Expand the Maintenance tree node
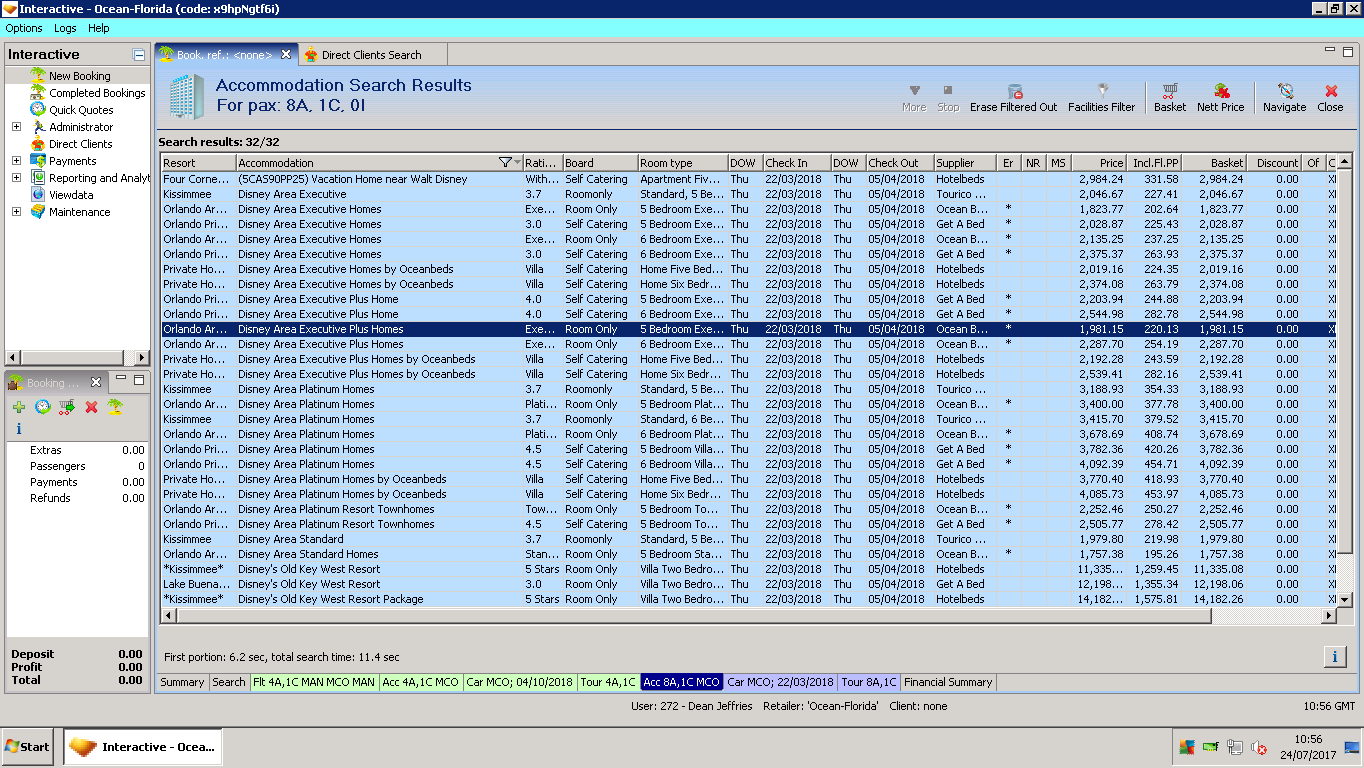1364x768 pixels. (16, 212)
